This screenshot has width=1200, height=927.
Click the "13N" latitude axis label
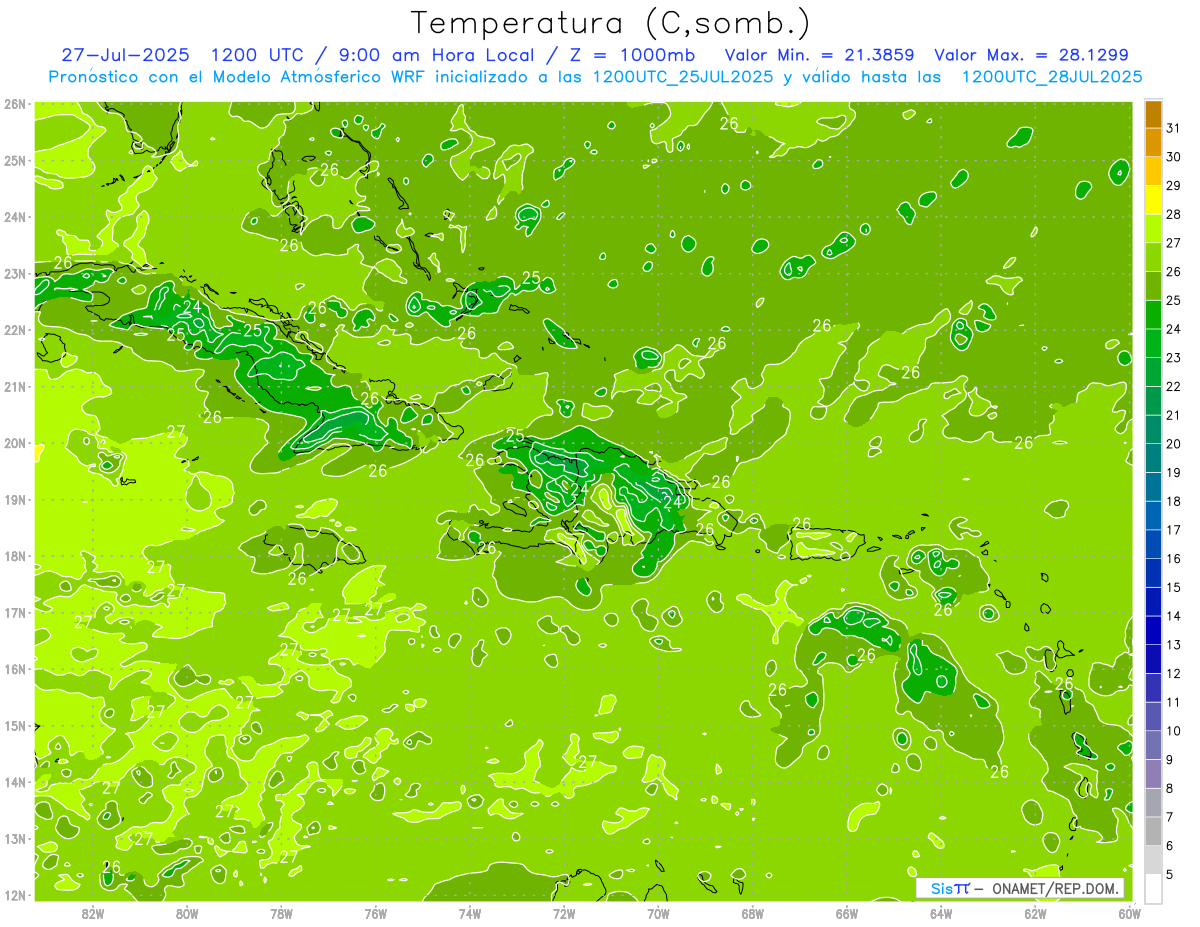pyautogui.click(x=15, y=838)
